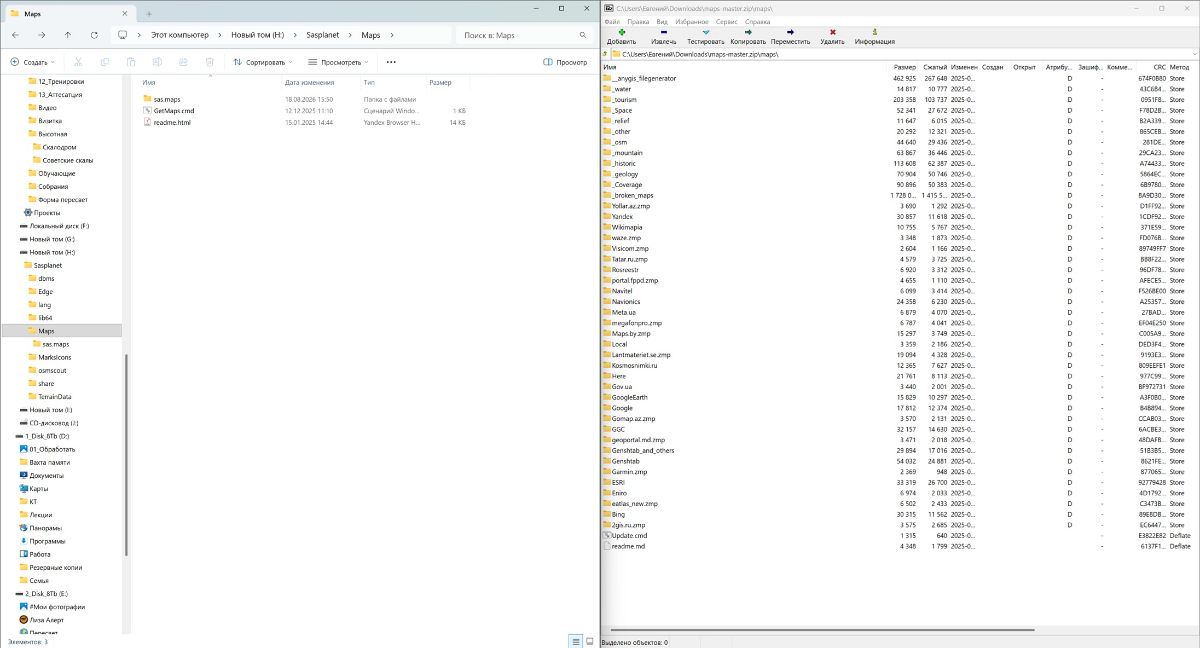Click the Explorer navigation pane scrollbar

click(x=126, y=455)
